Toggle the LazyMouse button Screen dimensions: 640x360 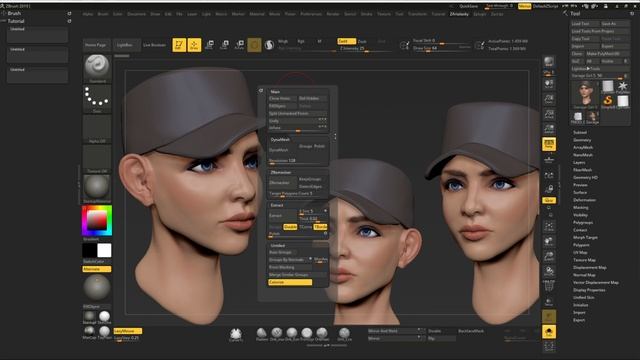[128, 331]
